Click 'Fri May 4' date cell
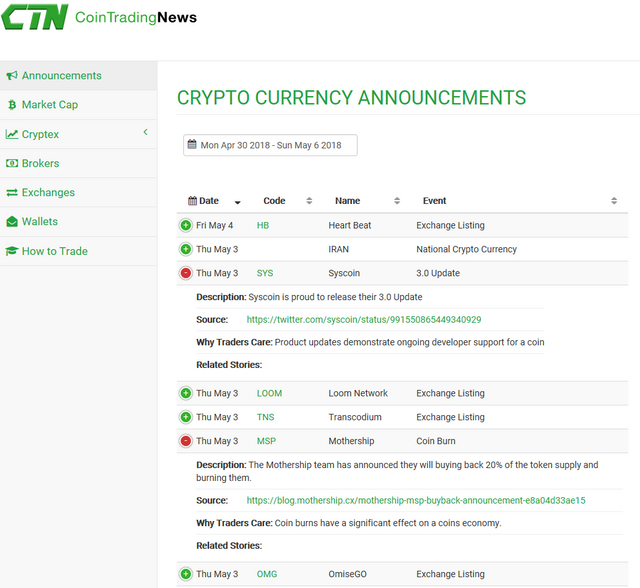 [x=214, y=225]
